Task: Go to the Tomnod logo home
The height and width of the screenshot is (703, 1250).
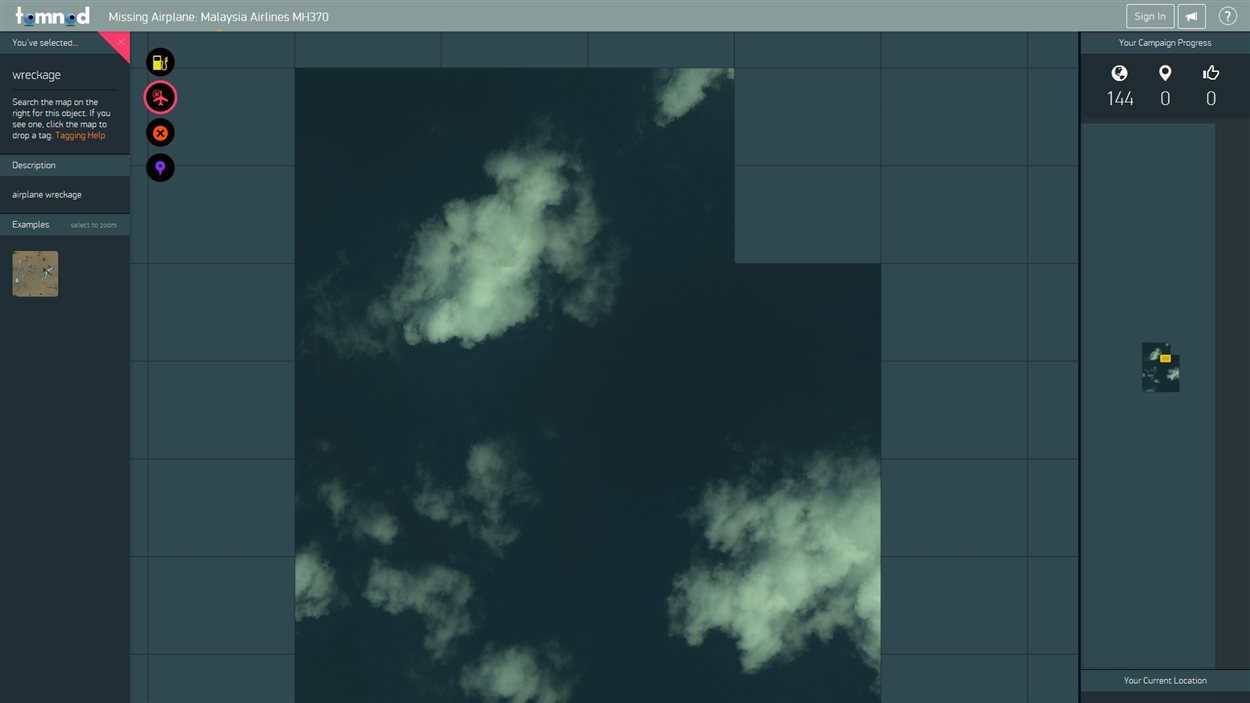Action: point(52,16)
